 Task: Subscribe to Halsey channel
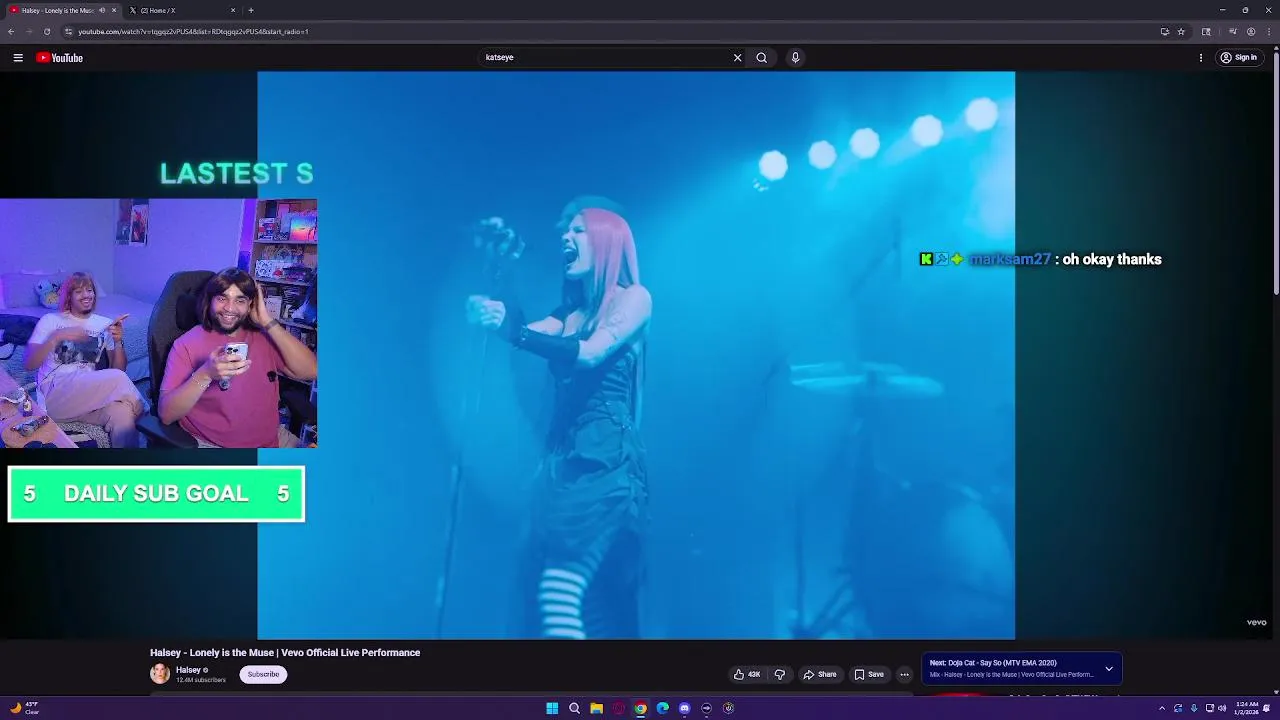pos(263,674)
